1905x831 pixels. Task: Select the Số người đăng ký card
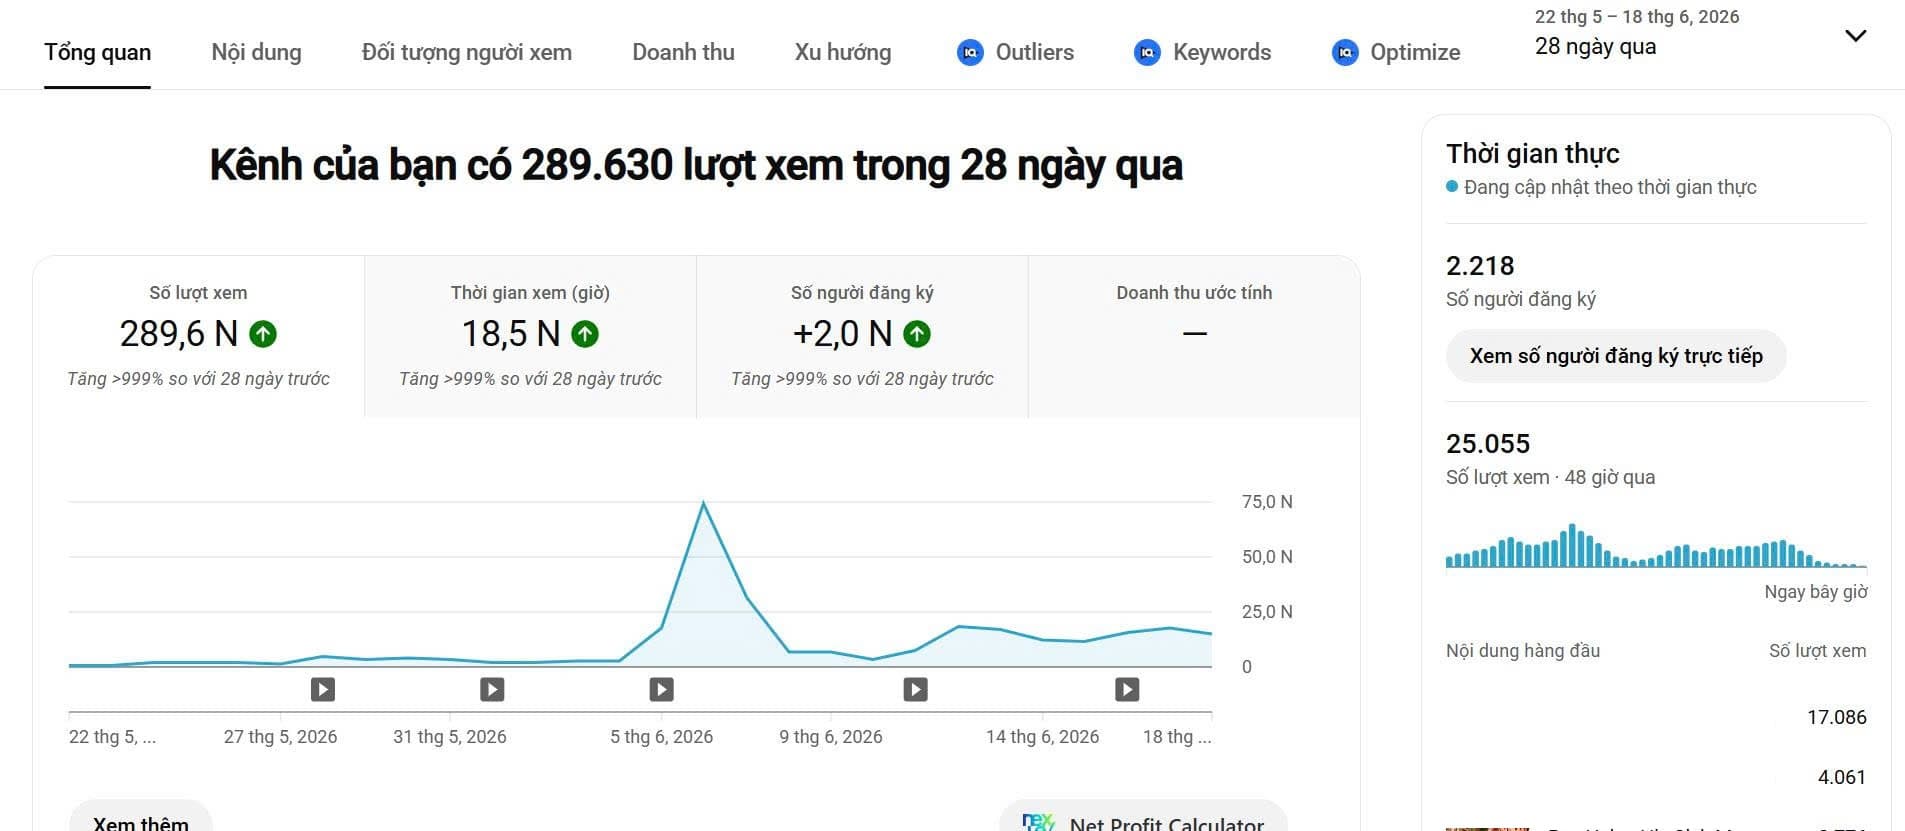(862, 336)
